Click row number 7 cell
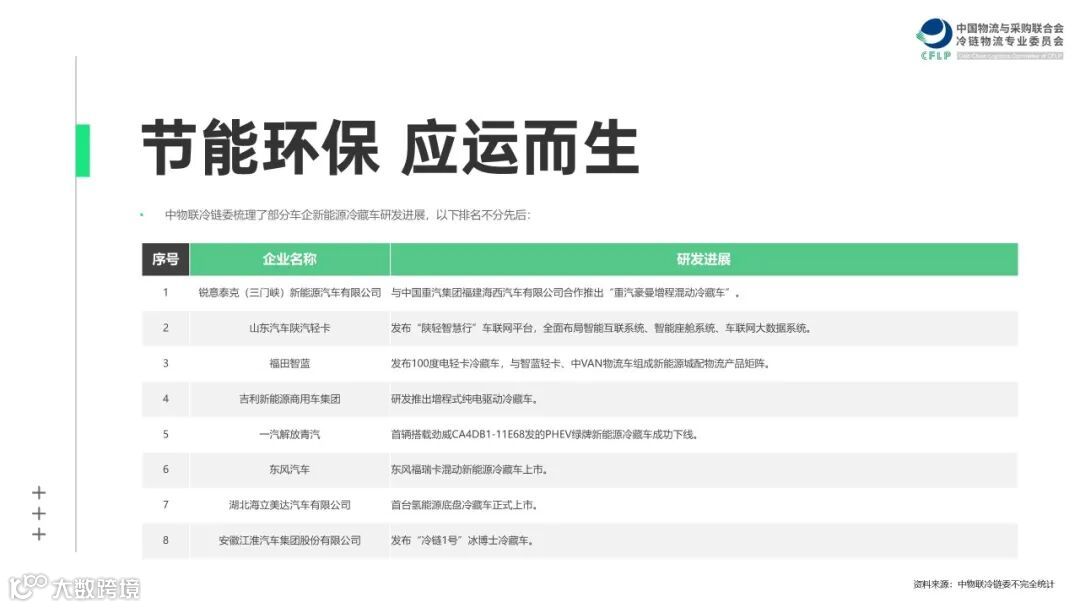The image size is (1080, 608). pyautogui.click(x=165, y=505)
